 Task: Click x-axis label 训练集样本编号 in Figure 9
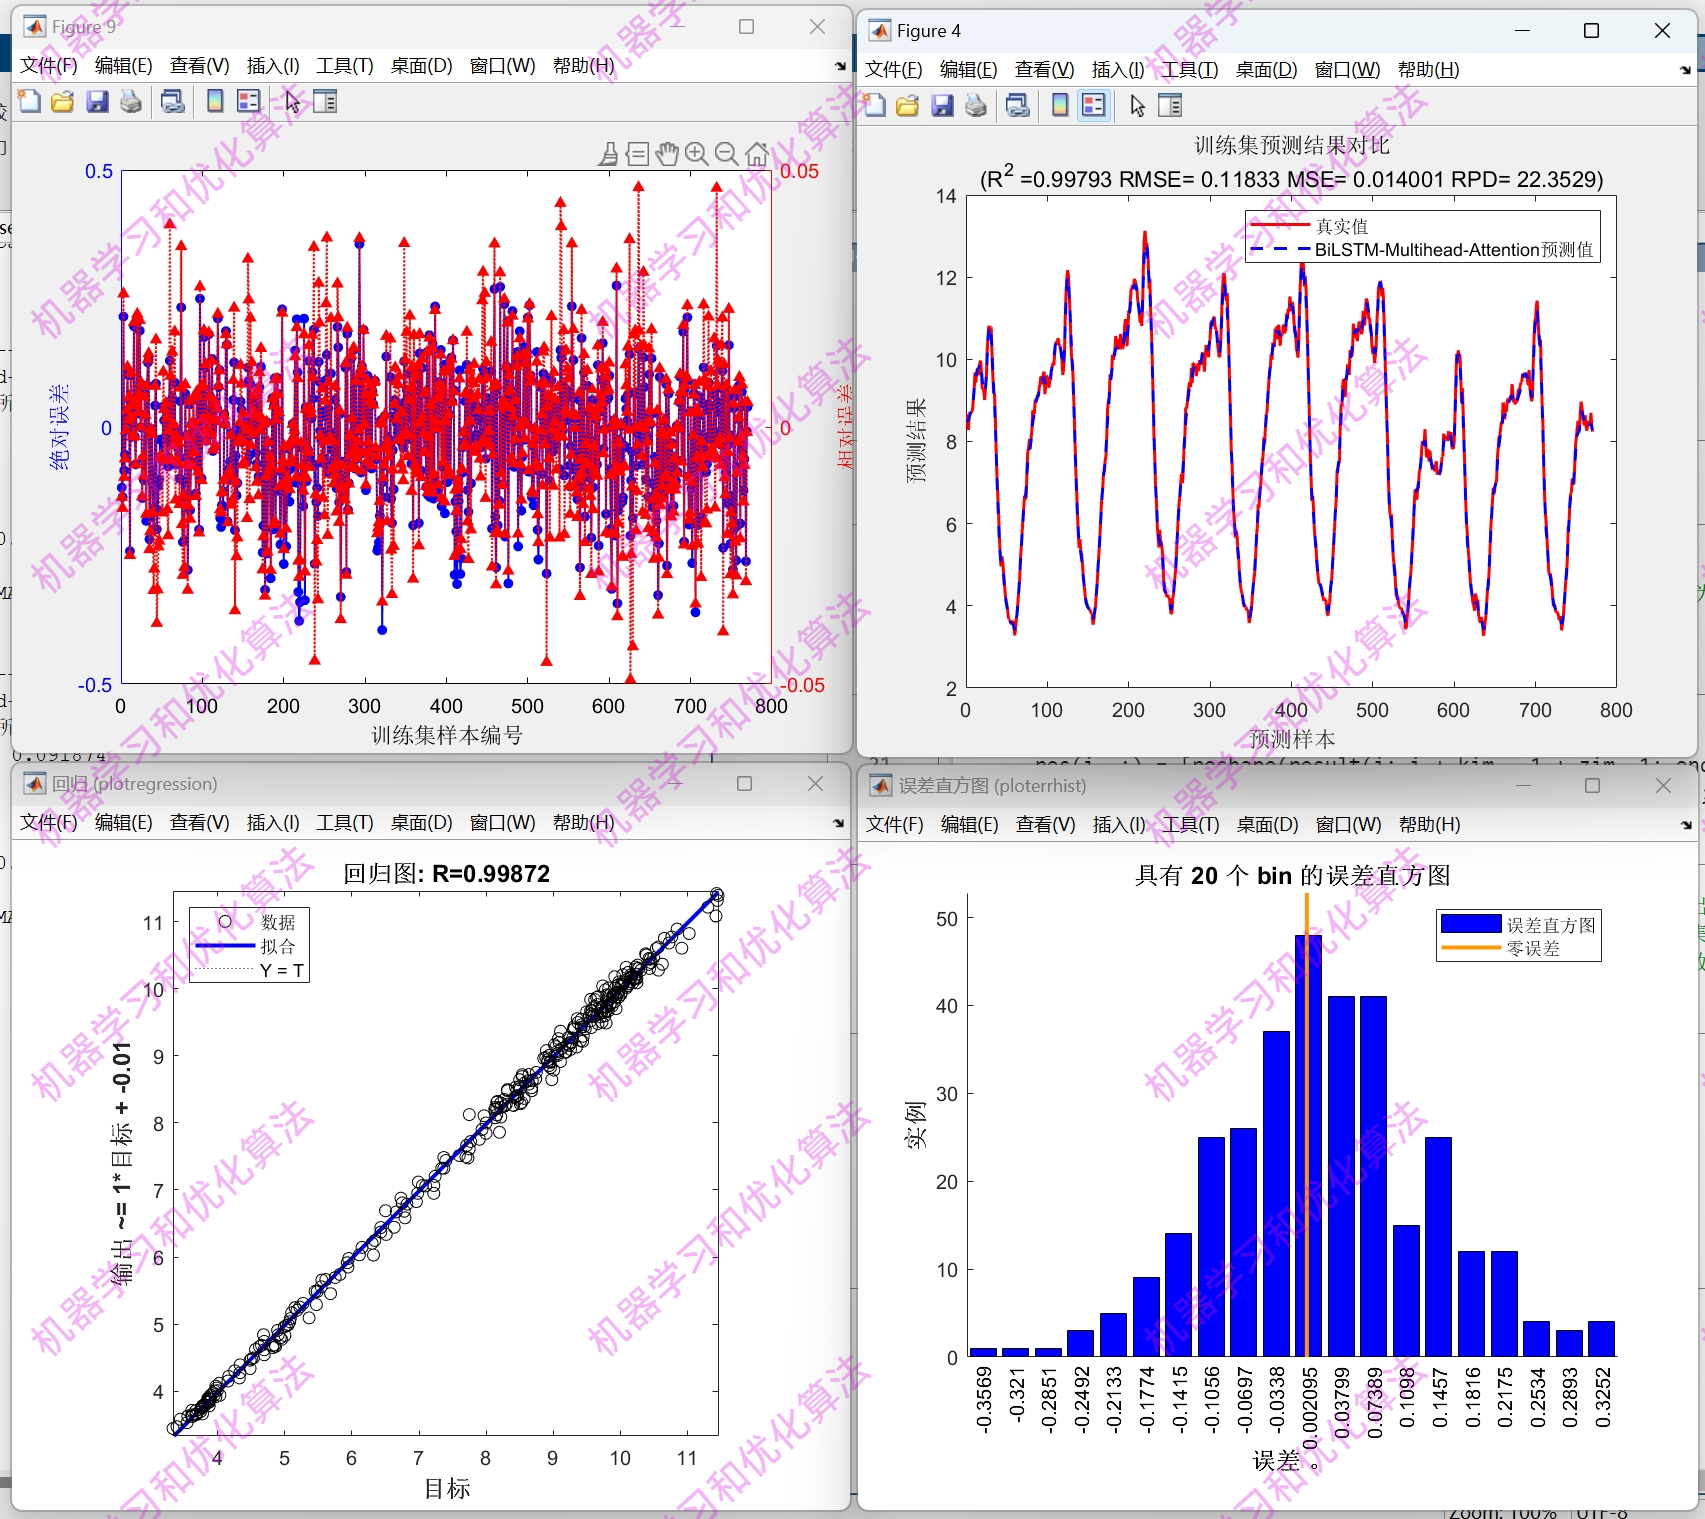(447, 736)
